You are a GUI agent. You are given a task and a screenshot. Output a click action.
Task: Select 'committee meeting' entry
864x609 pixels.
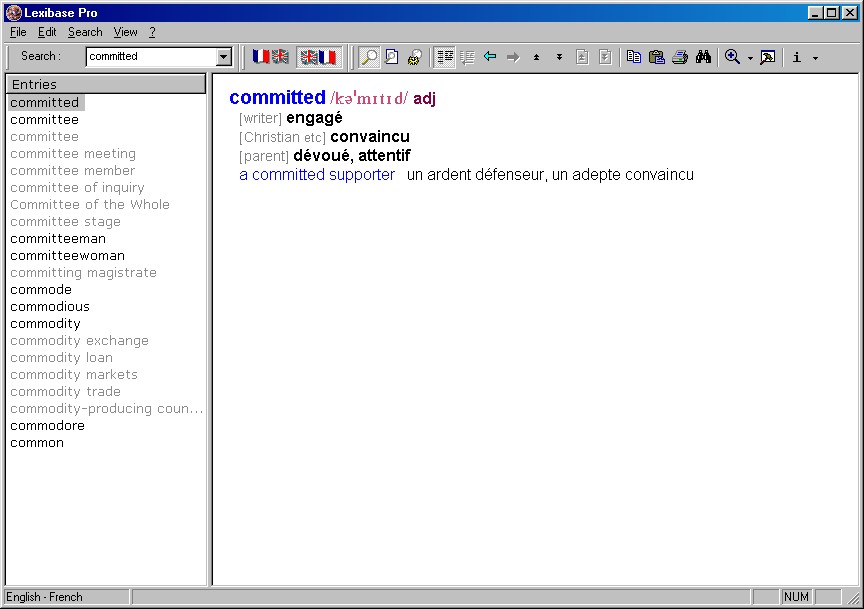click(73, 154)
